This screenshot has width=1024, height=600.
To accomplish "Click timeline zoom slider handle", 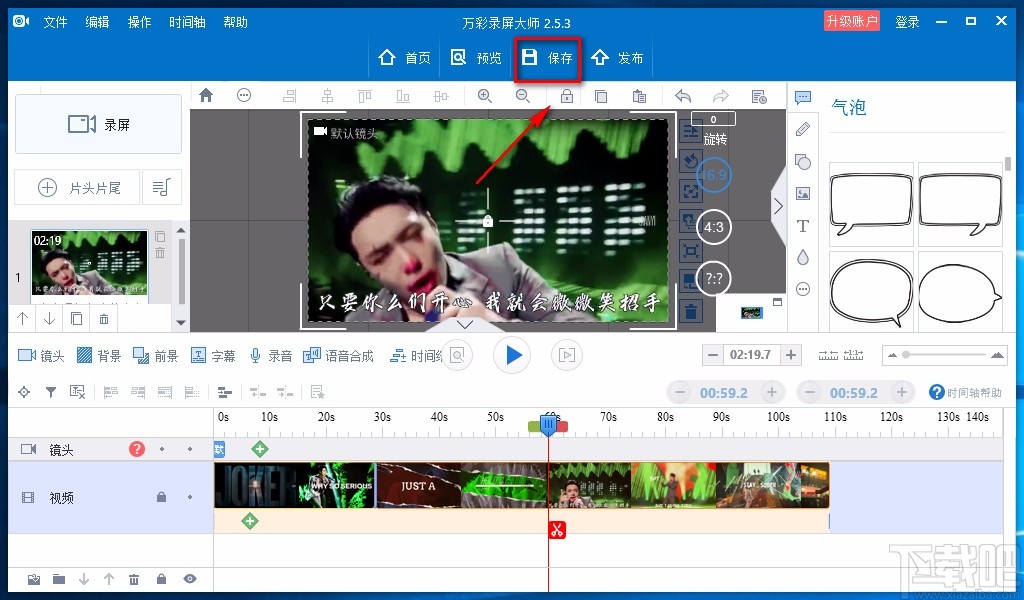I will pos(906,355).
